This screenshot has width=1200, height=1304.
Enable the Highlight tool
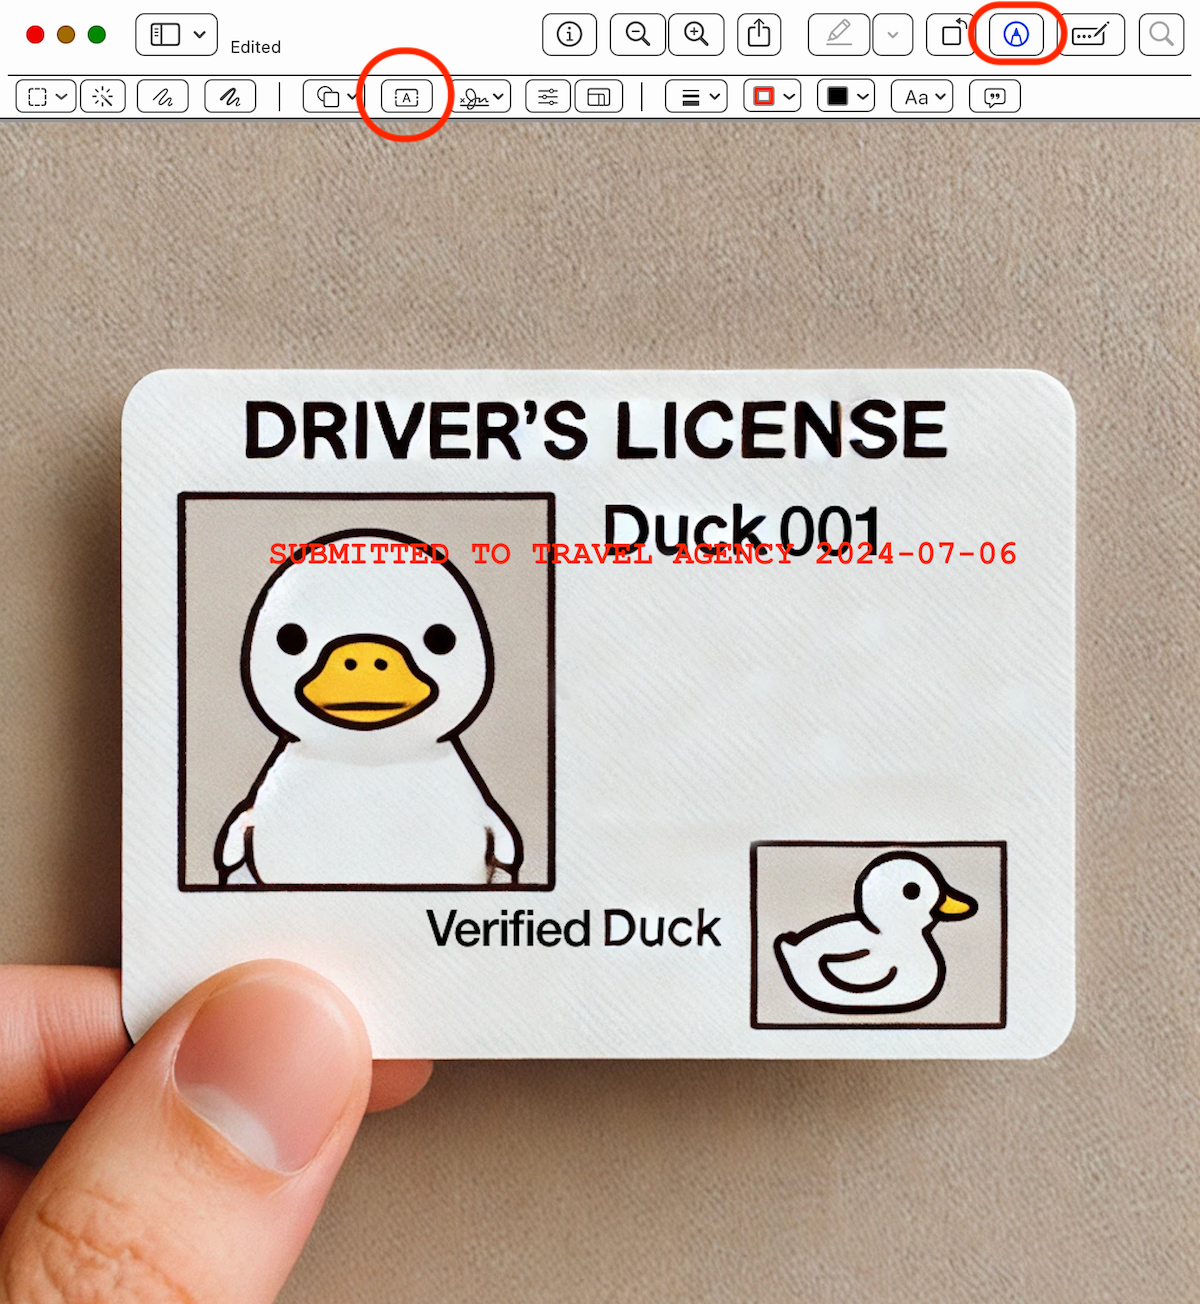coord(838,34)
